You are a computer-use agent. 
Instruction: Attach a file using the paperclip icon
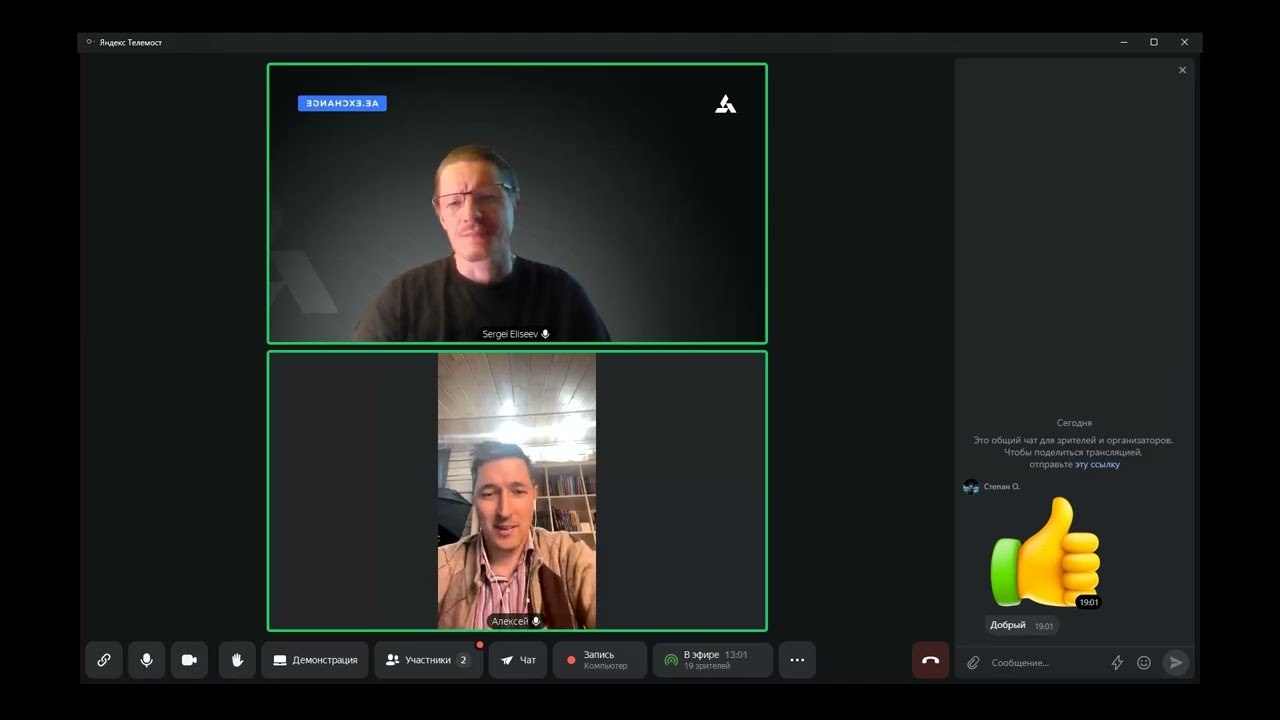click(973, 663)
